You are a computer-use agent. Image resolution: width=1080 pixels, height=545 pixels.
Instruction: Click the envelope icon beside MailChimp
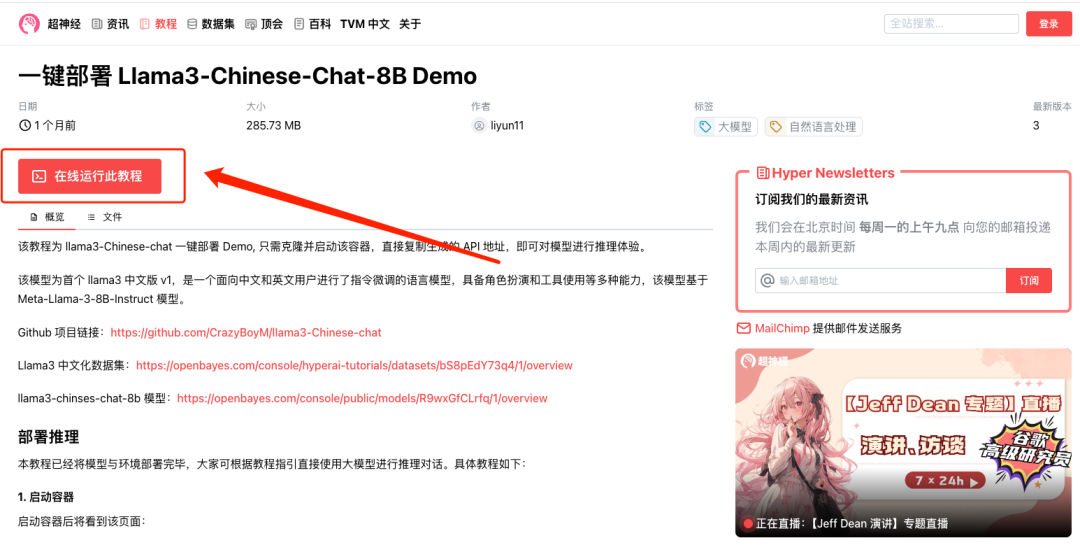(743, 328)
